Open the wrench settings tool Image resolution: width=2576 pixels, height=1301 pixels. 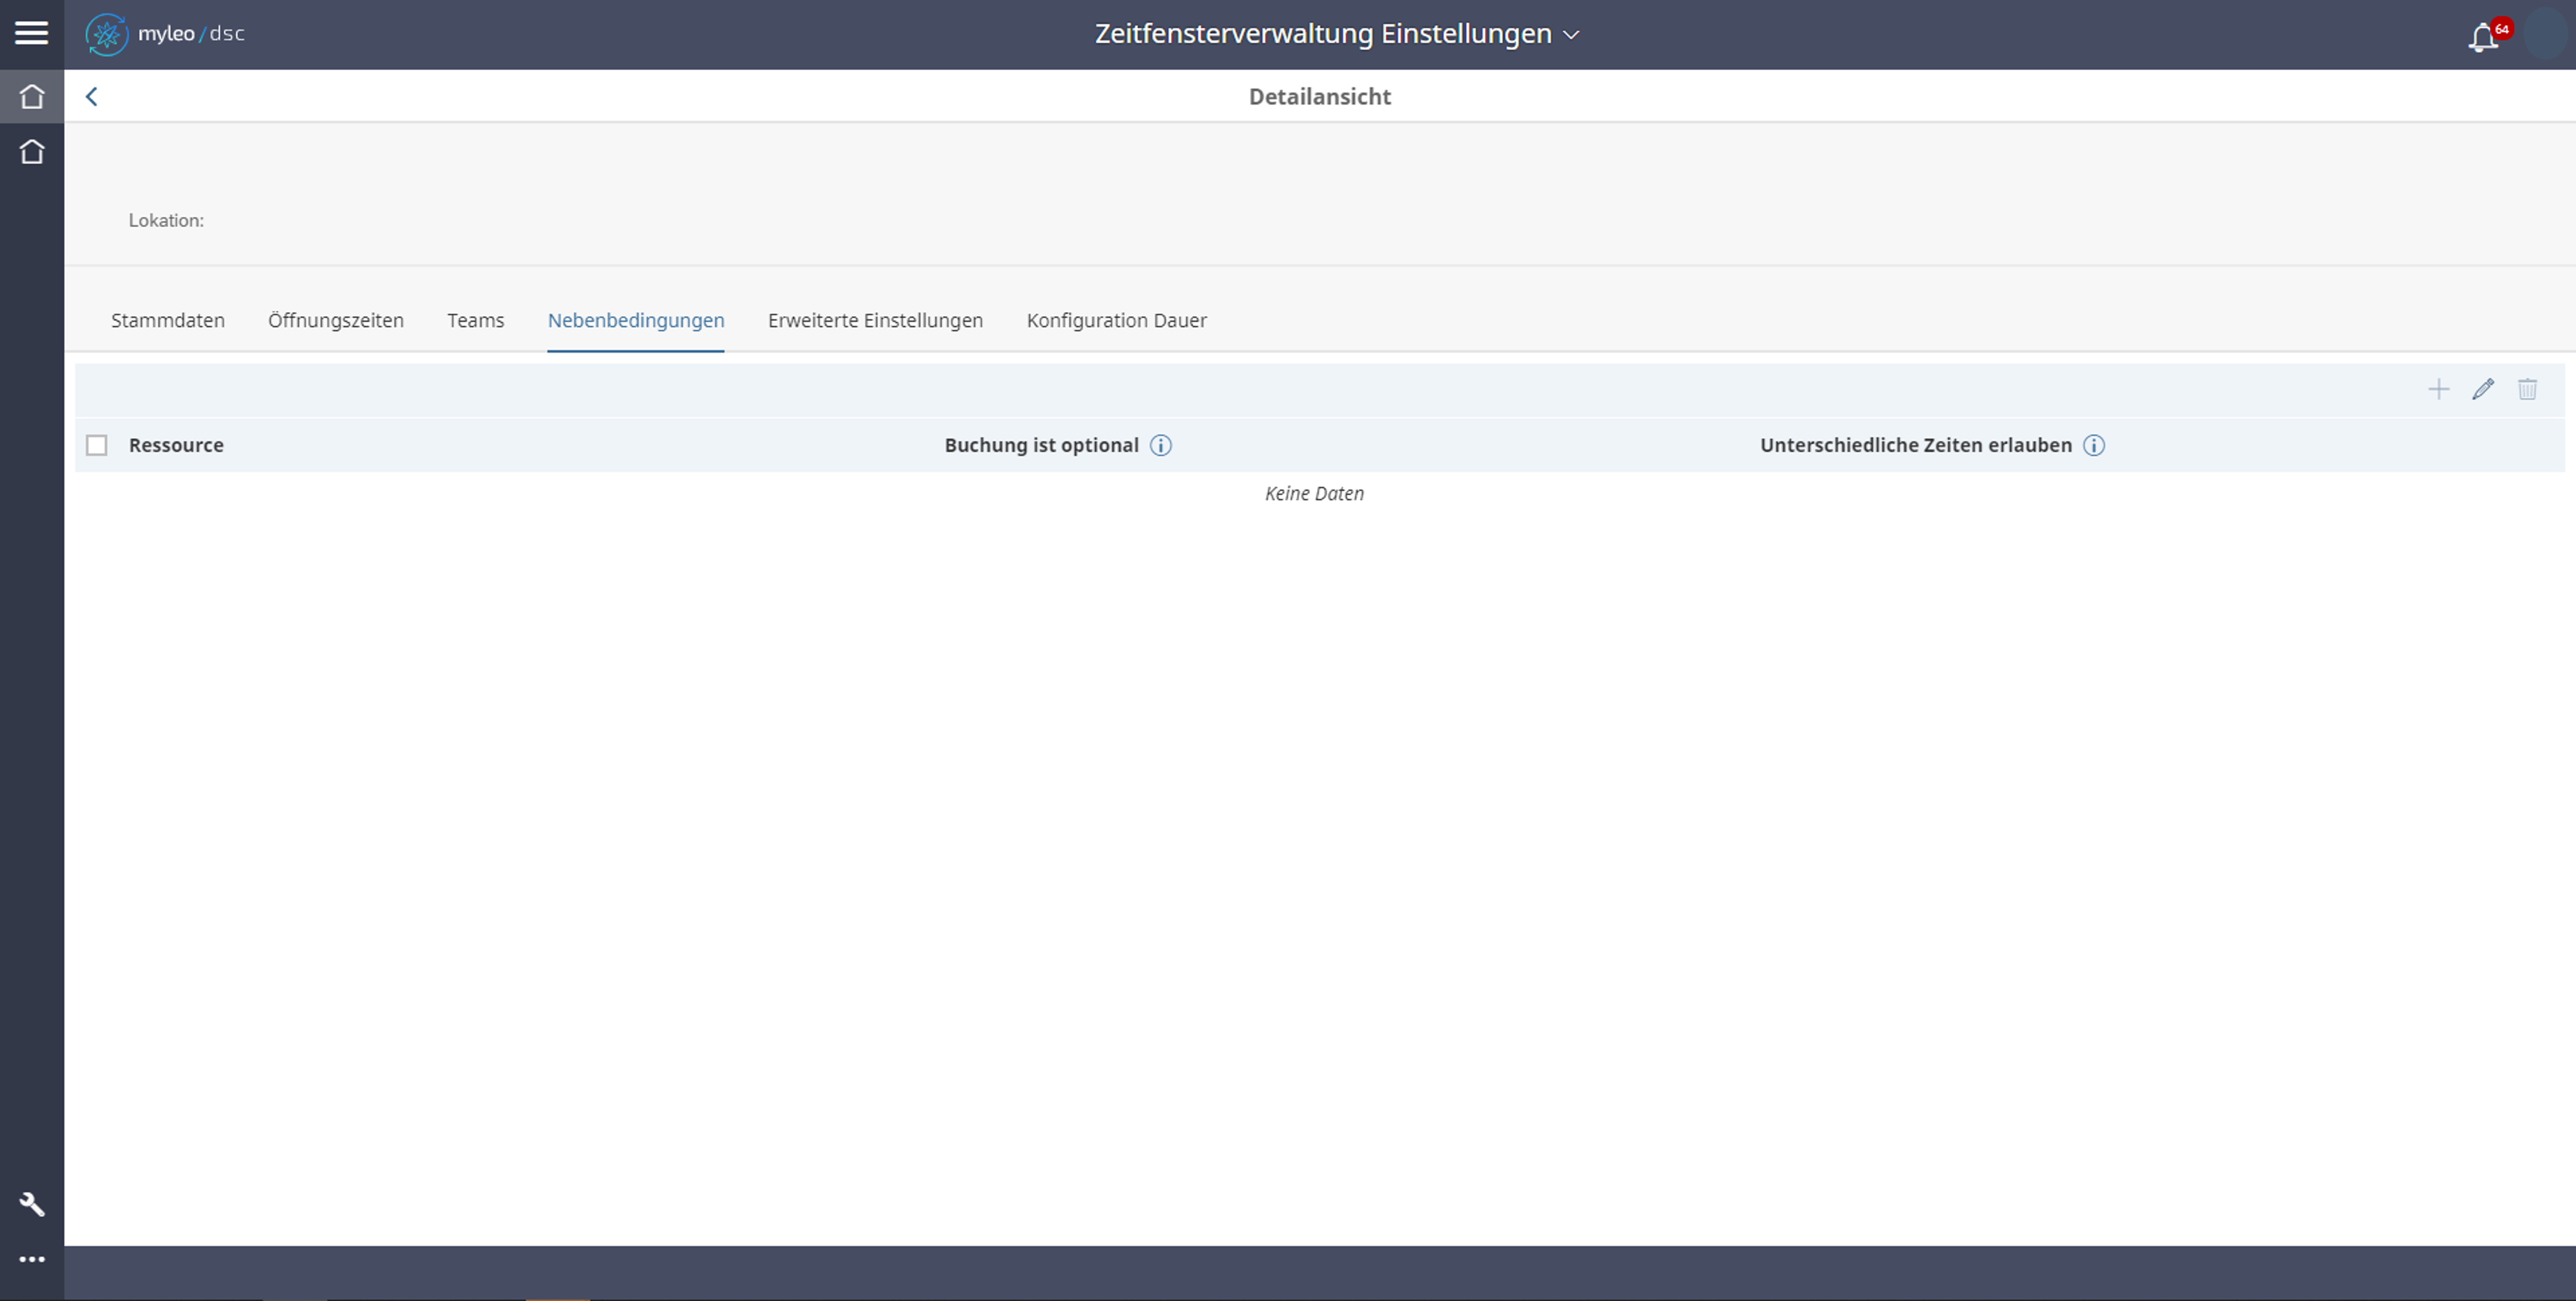[x=32, y=1204]
